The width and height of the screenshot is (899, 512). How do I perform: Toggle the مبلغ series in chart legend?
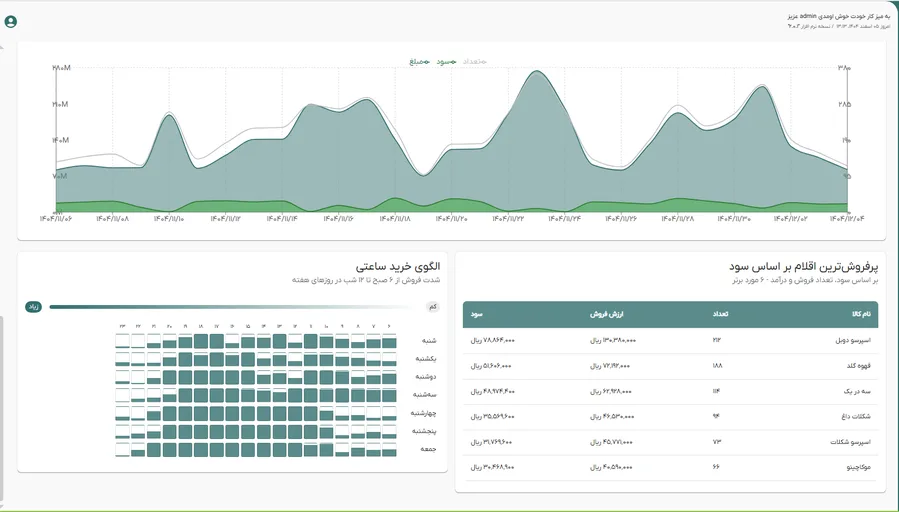(419, 61)
